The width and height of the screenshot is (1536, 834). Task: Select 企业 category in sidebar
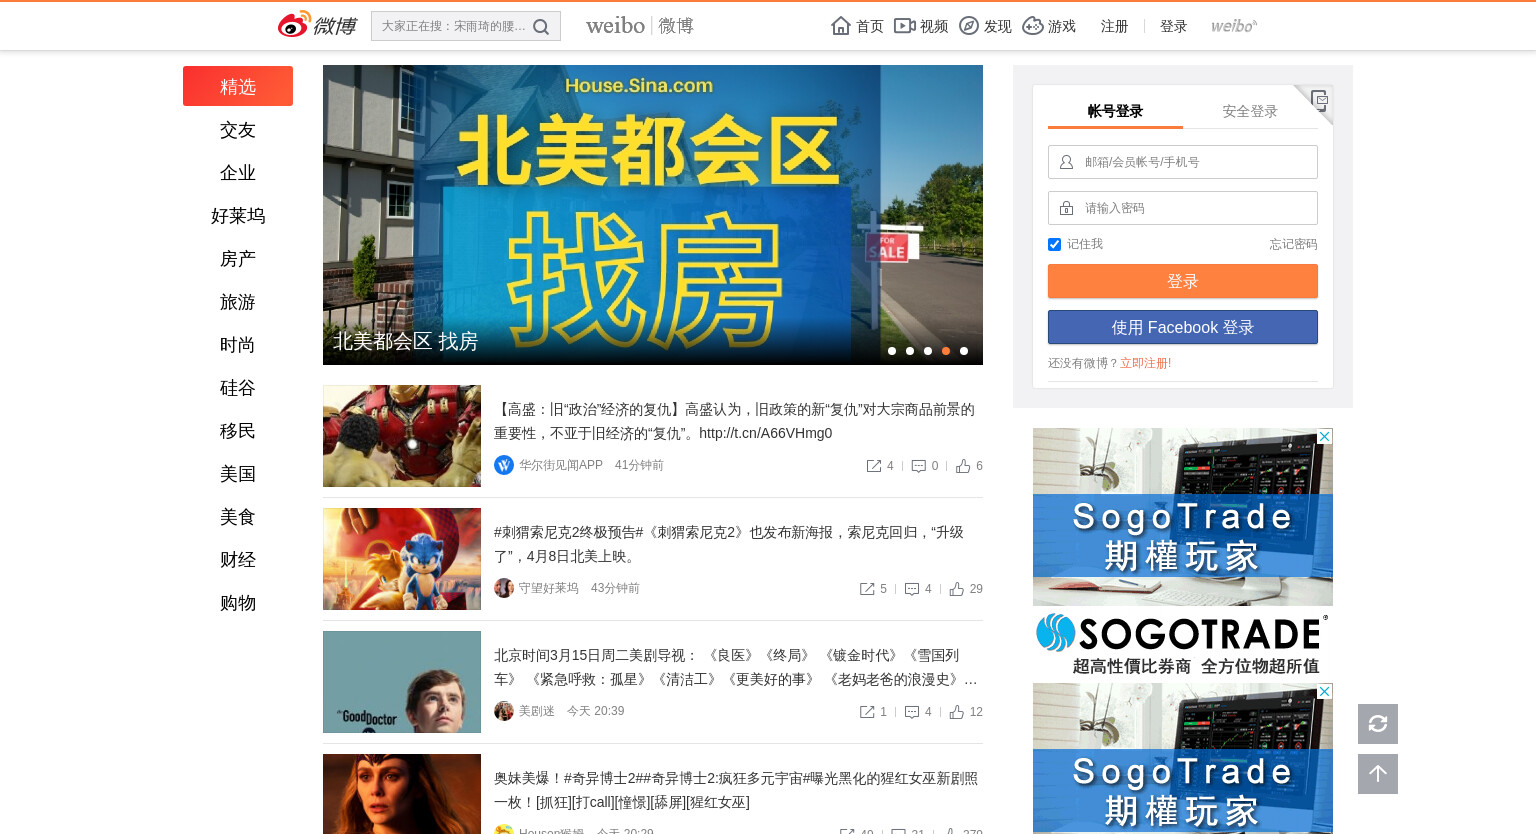pos(238,173)
